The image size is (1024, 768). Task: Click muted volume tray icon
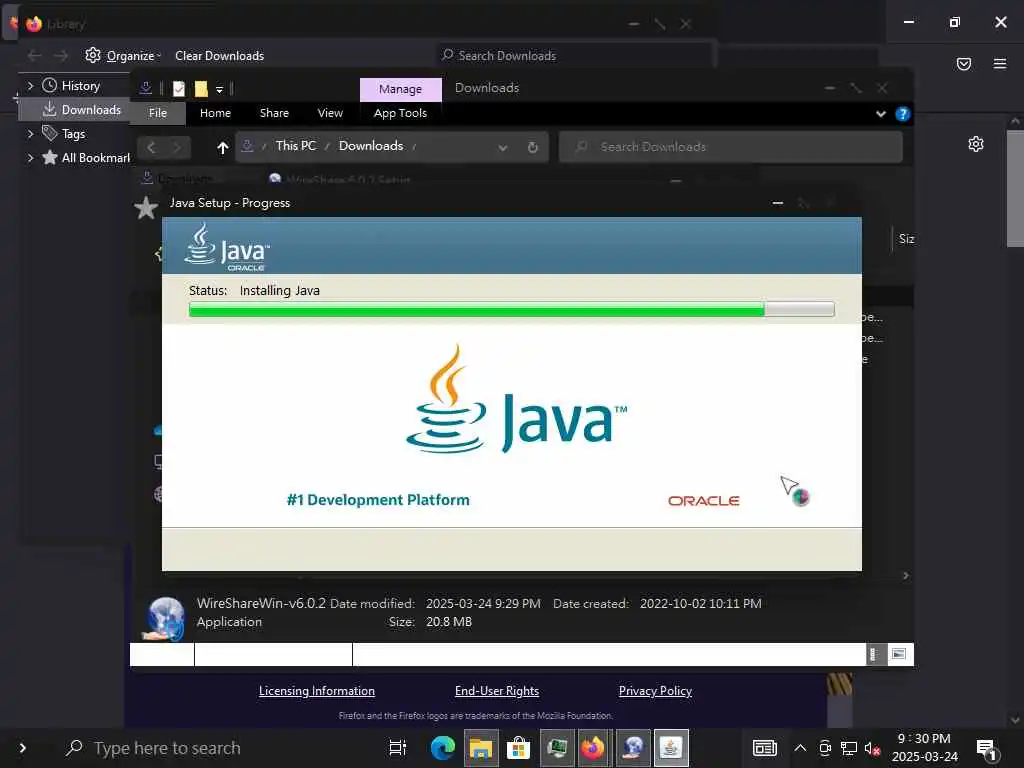point(872,748)
